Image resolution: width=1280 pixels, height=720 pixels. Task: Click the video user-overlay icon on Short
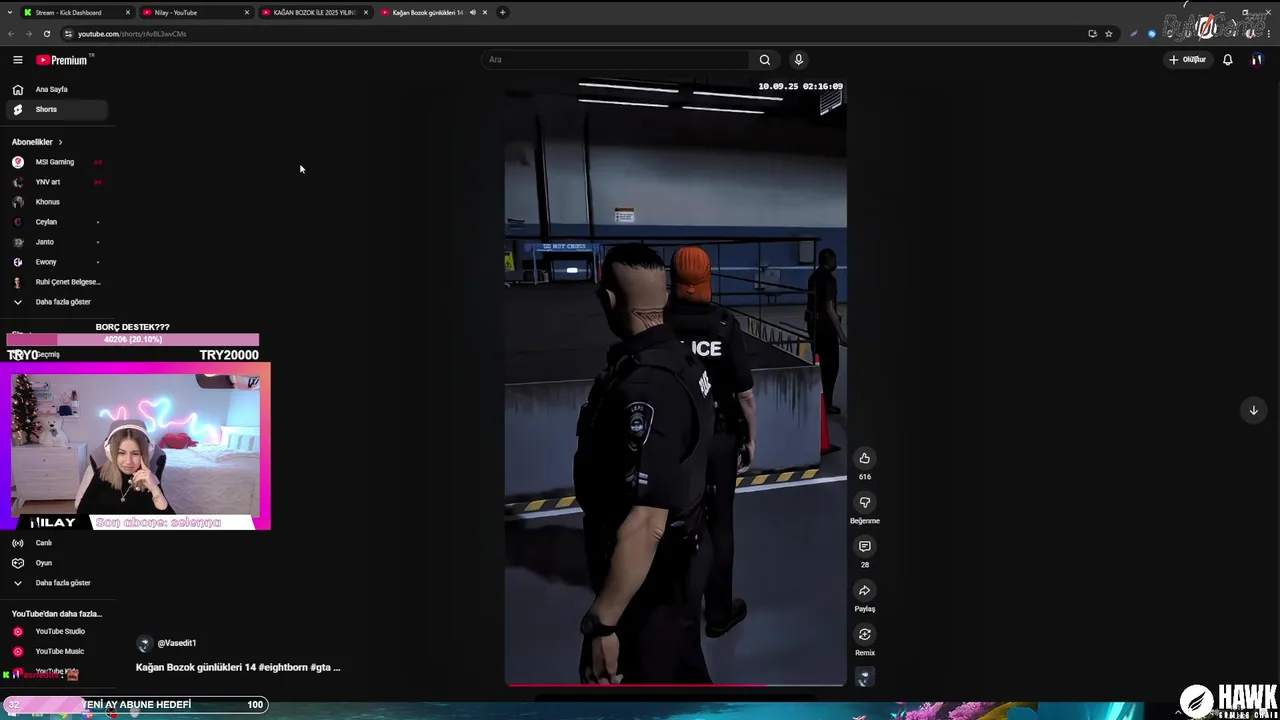(865, 677)
